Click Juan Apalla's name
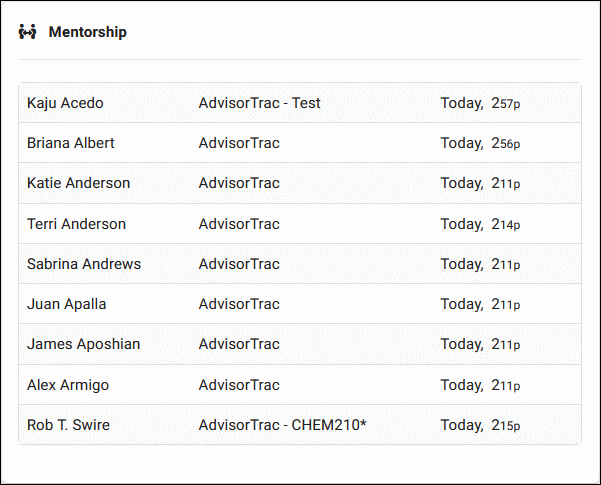 [66, 304]
